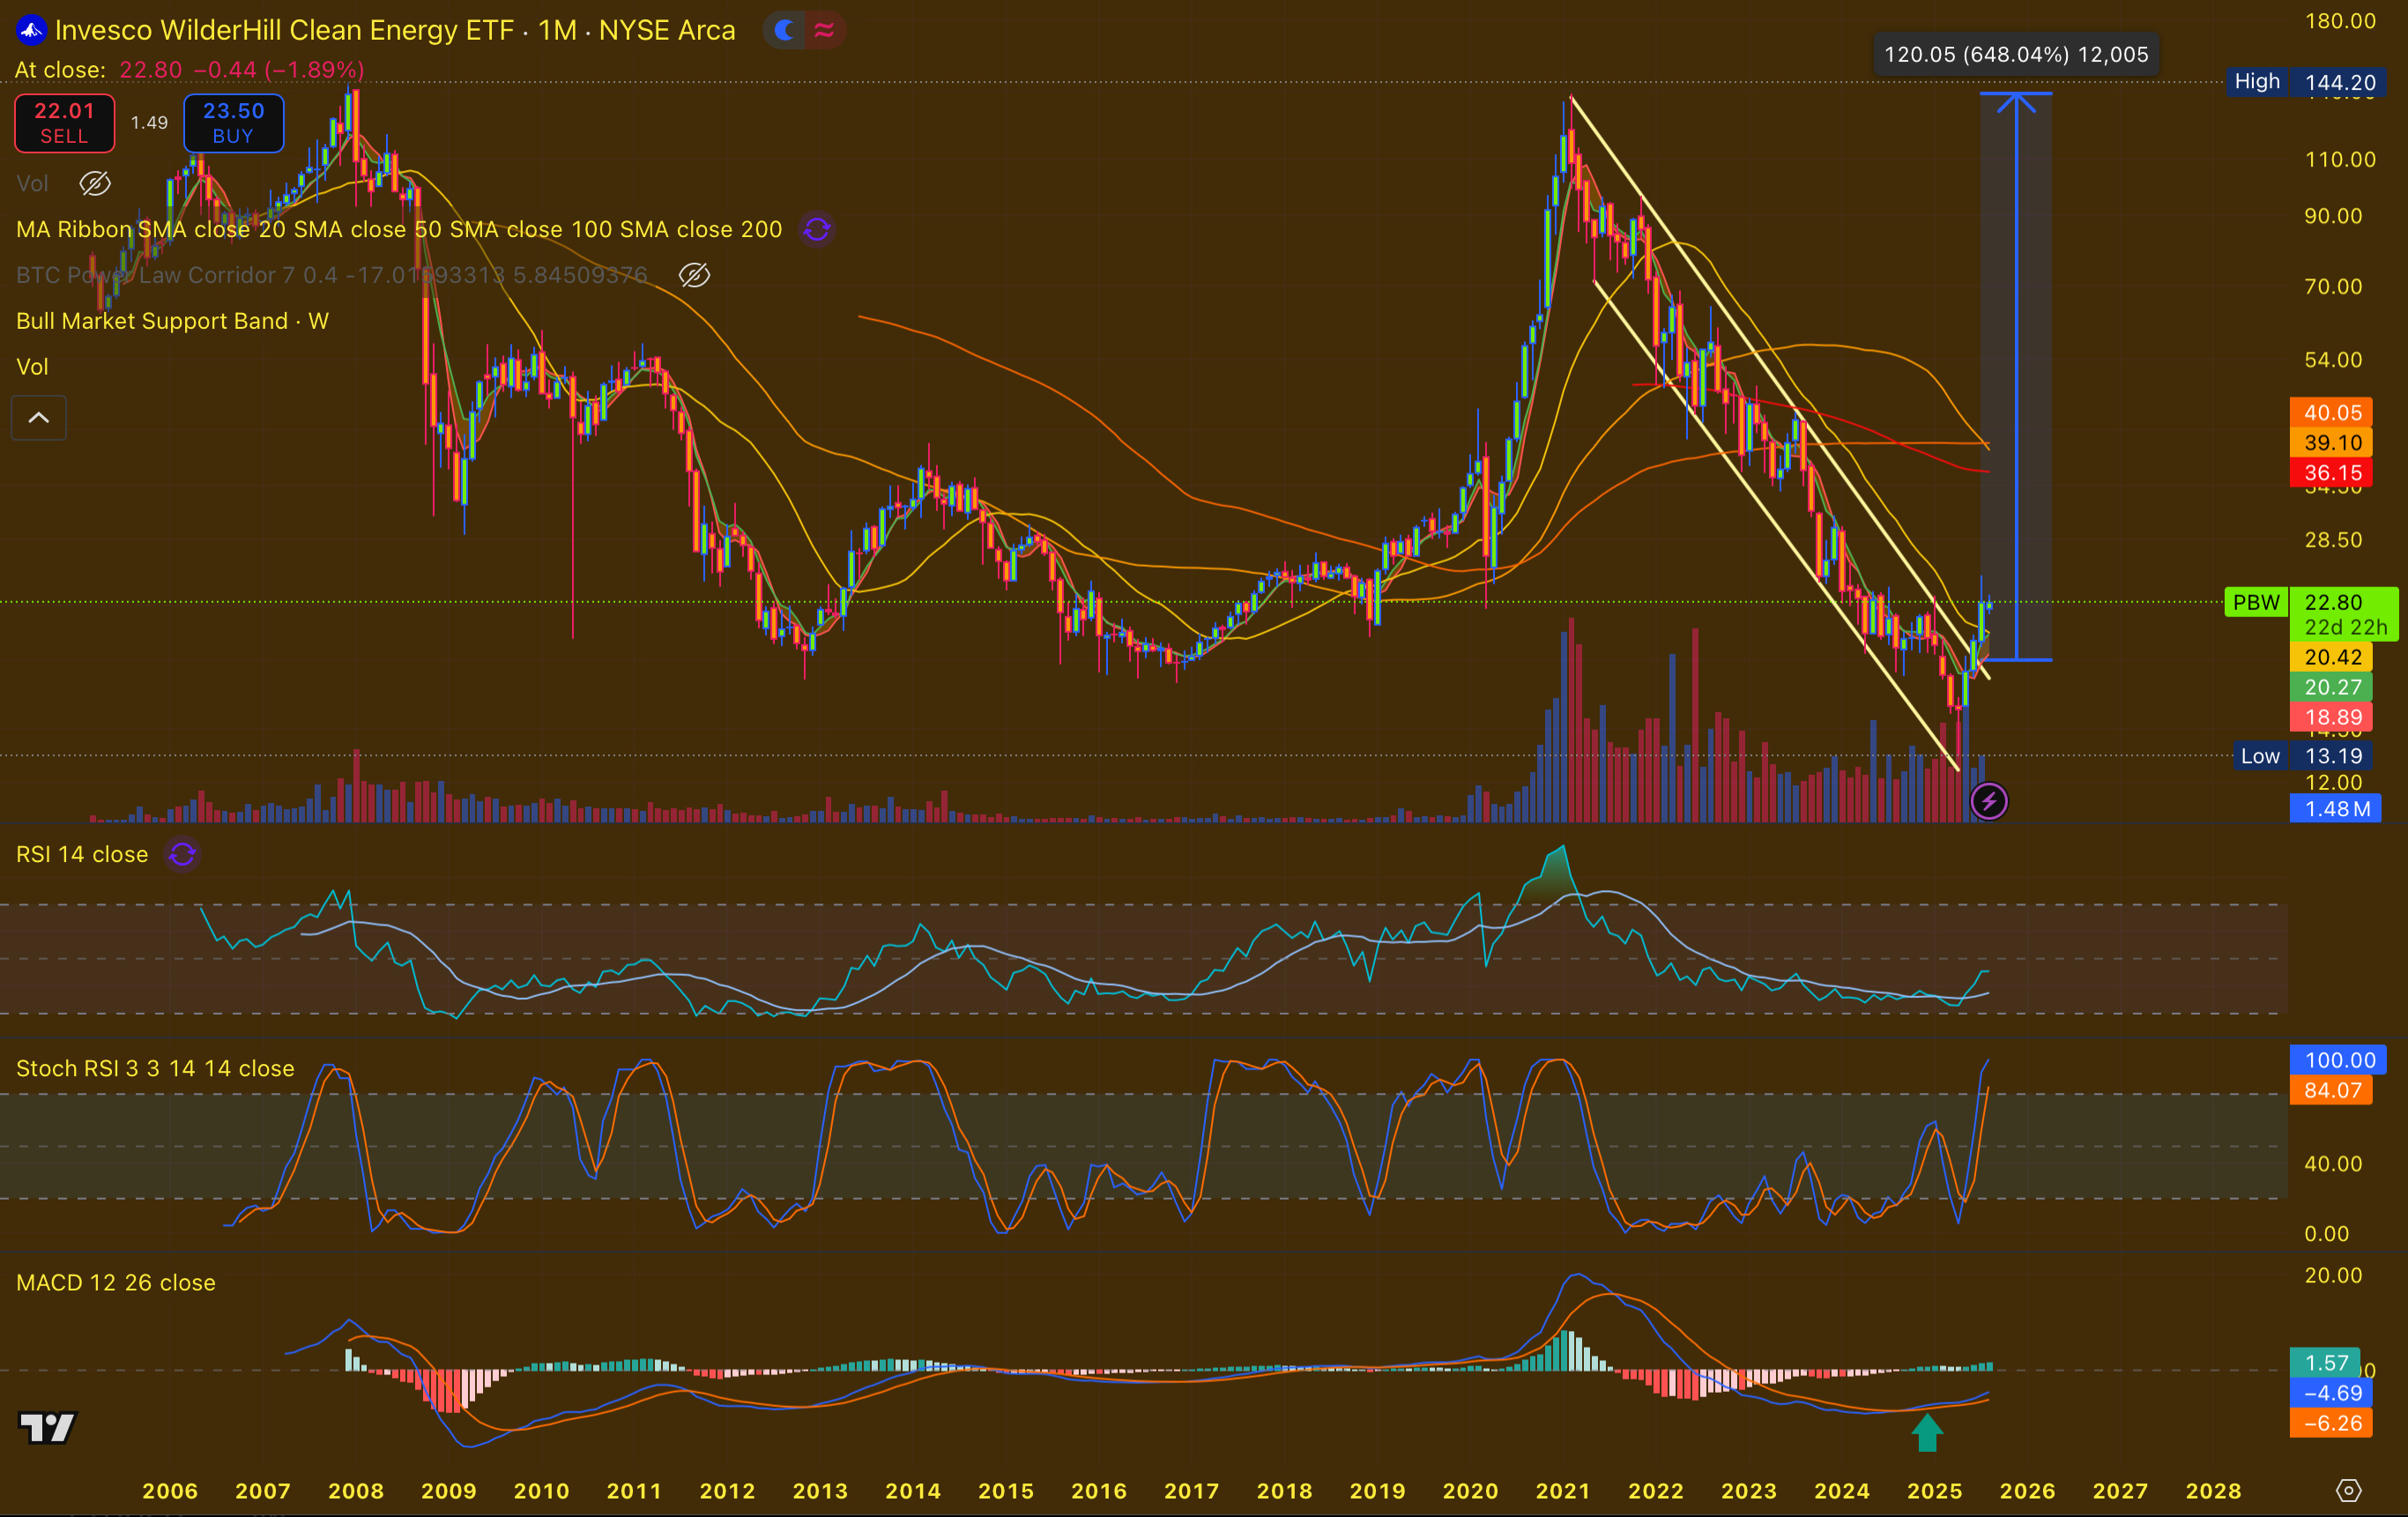The image size is (2408, 1517).
Task: Click the Invesco symbol logo icon
Action: pos(31,30)
